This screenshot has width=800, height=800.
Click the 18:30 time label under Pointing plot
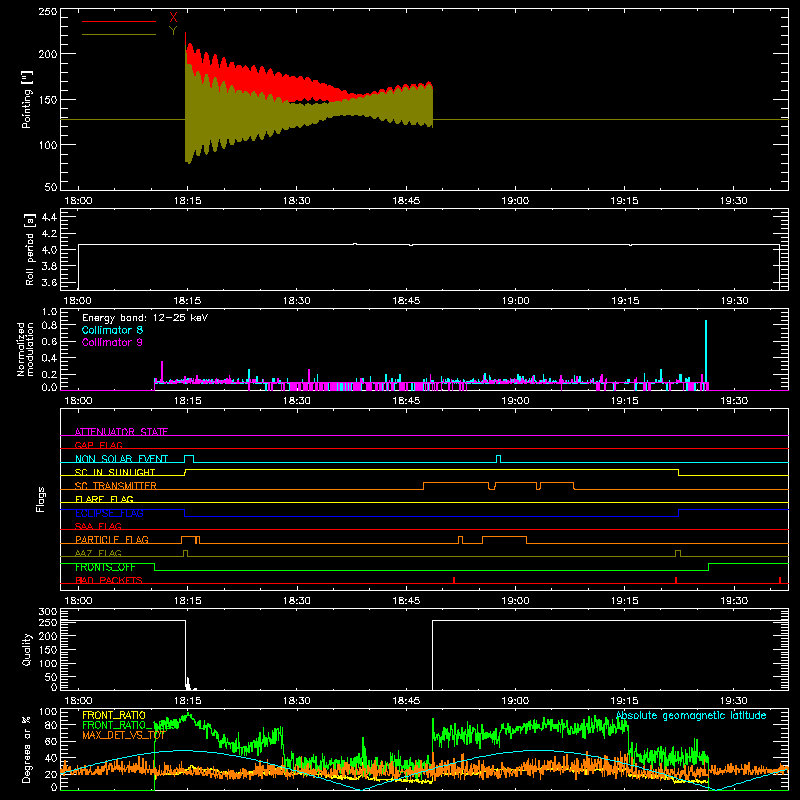(296, 201)
